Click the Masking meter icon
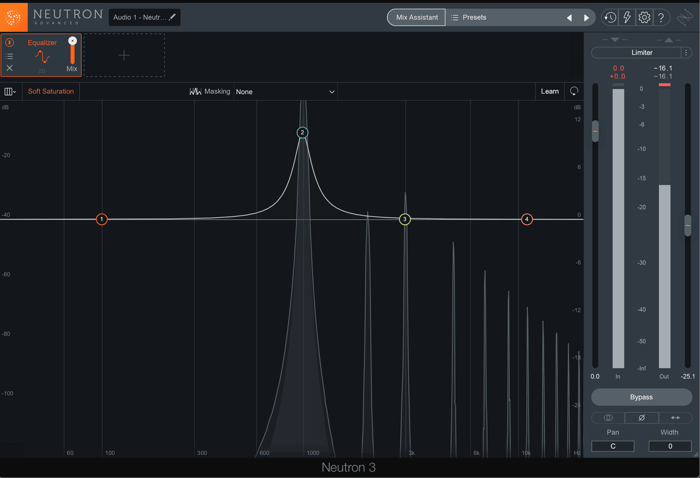700x478 pixels. point(195,91)
